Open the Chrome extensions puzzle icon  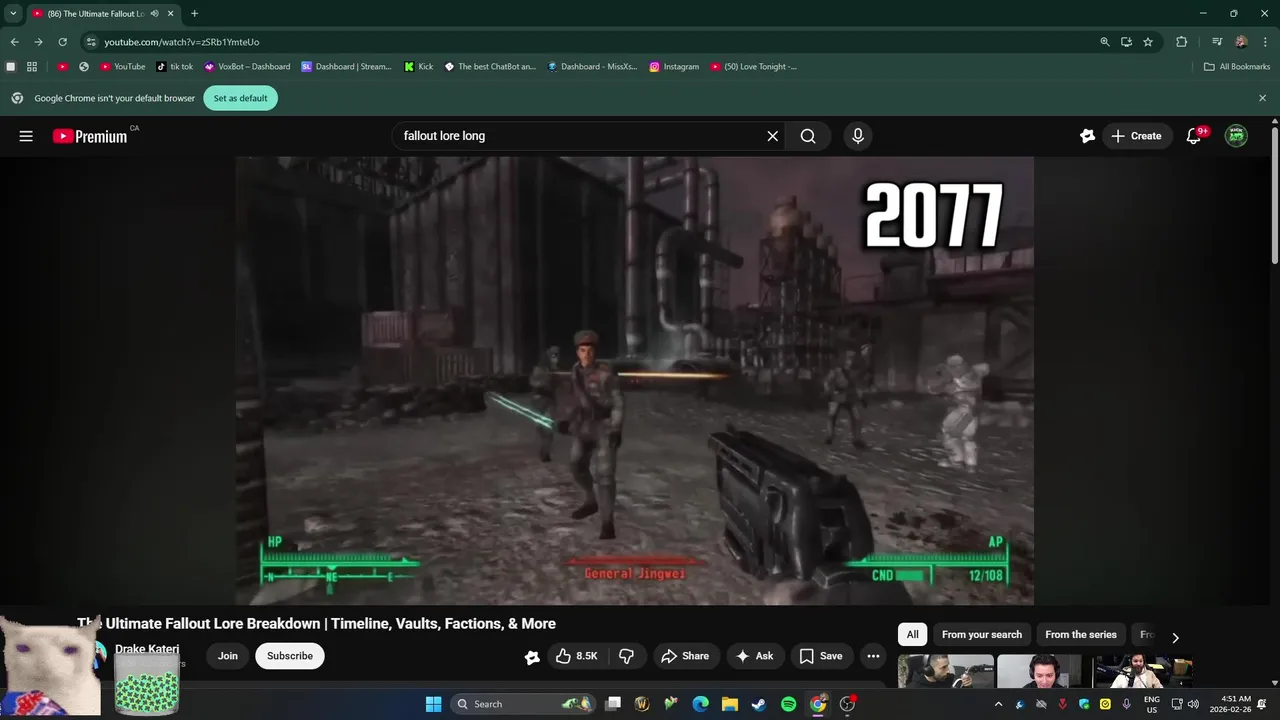click(x=1182, y=42)
